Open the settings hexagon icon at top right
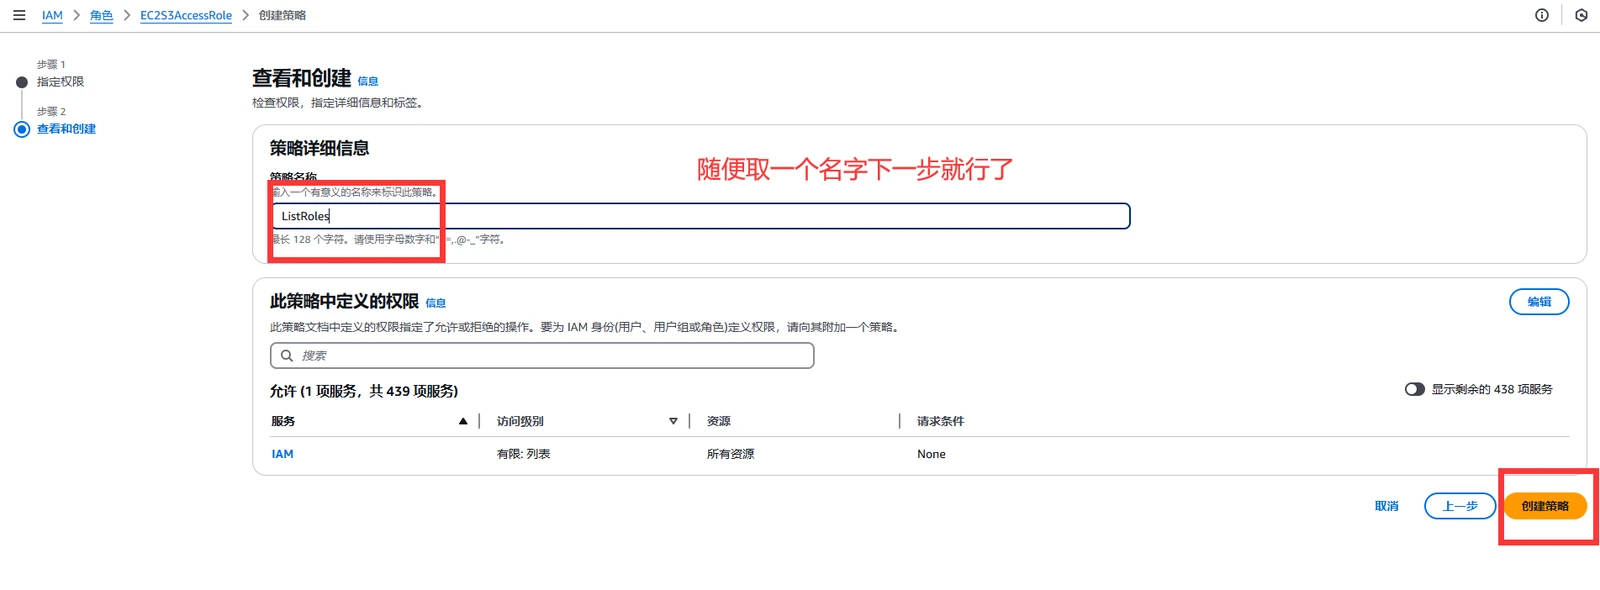 click(1581, 15)
